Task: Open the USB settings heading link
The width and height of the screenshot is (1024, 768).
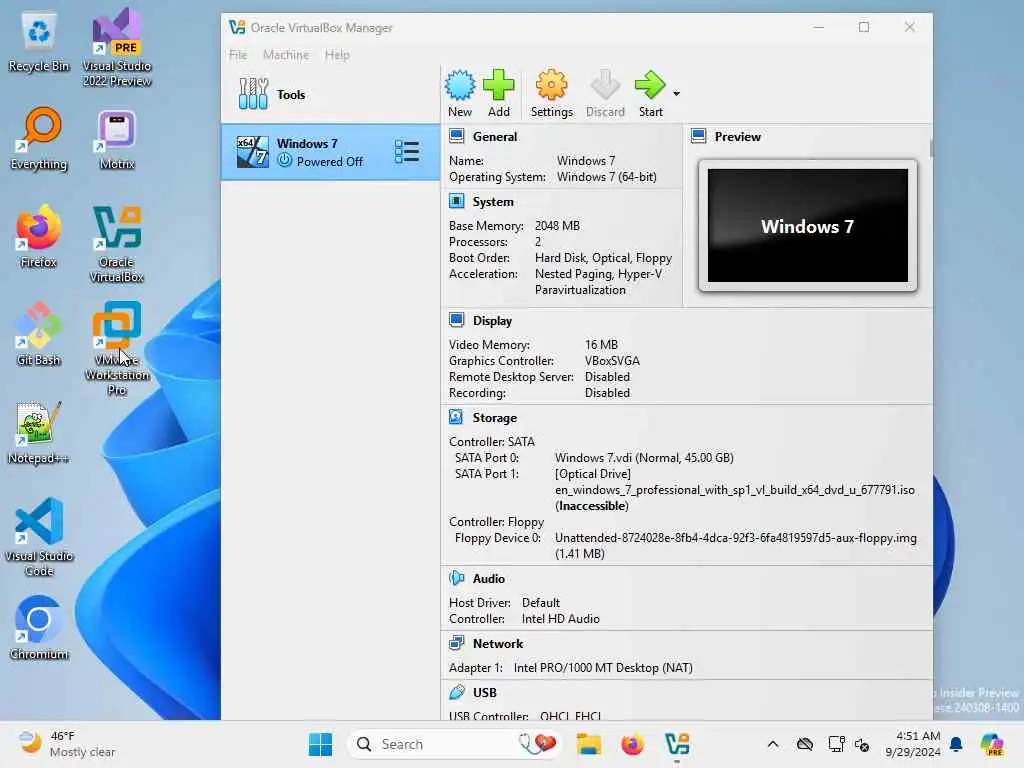Action: point(485,692)
